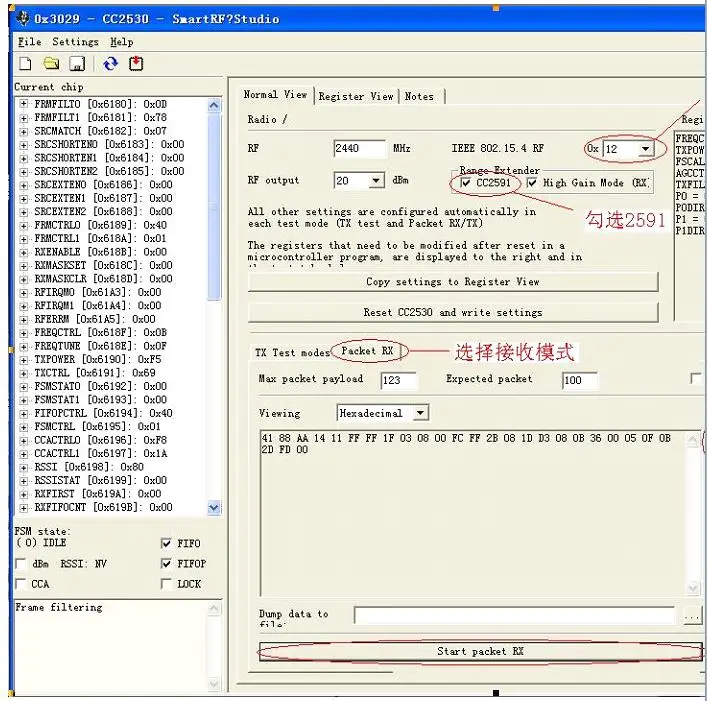Expand the TXPOWER register node
Screen dimensions: 707x701
point(23,359)
